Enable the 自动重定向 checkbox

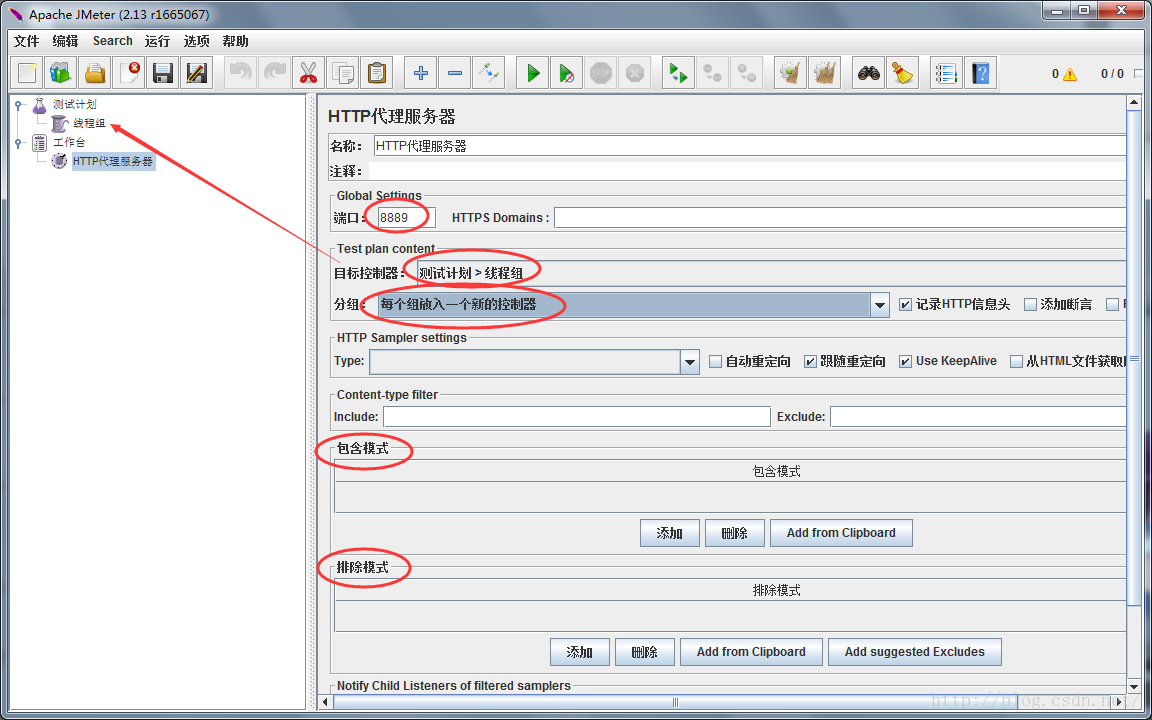pos(716,361)
